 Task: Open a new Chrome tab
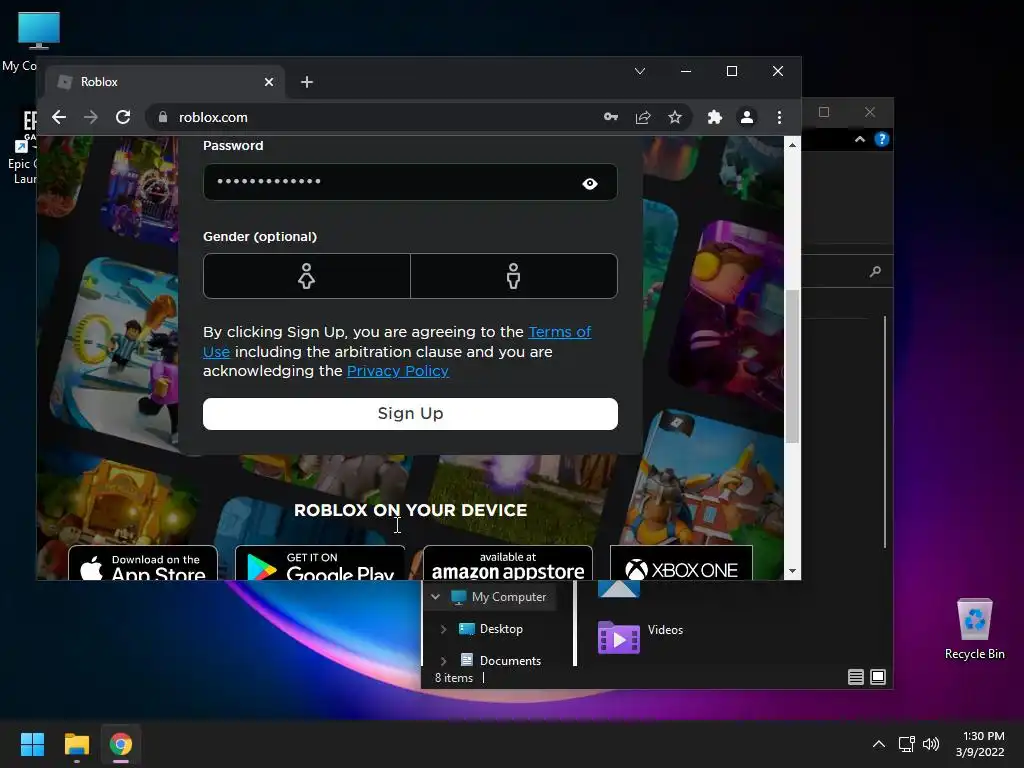point(306,82)
